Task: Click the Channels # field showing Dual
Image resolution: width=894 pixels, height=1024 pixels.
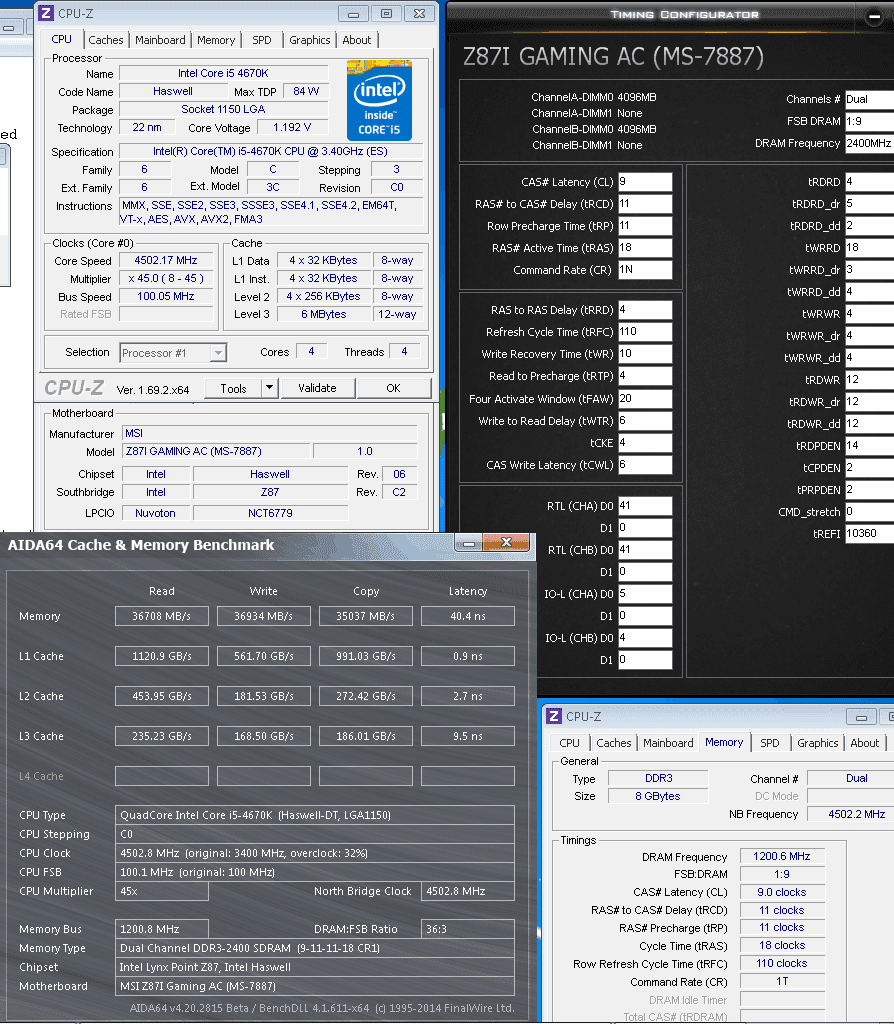Action: pos(869,99)
